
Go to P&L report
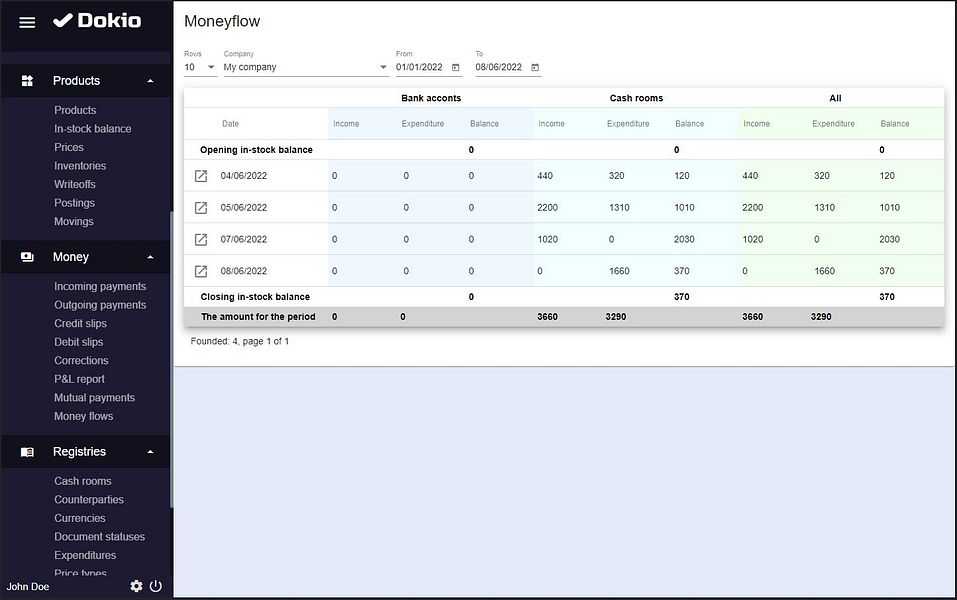tap(79, 379)
